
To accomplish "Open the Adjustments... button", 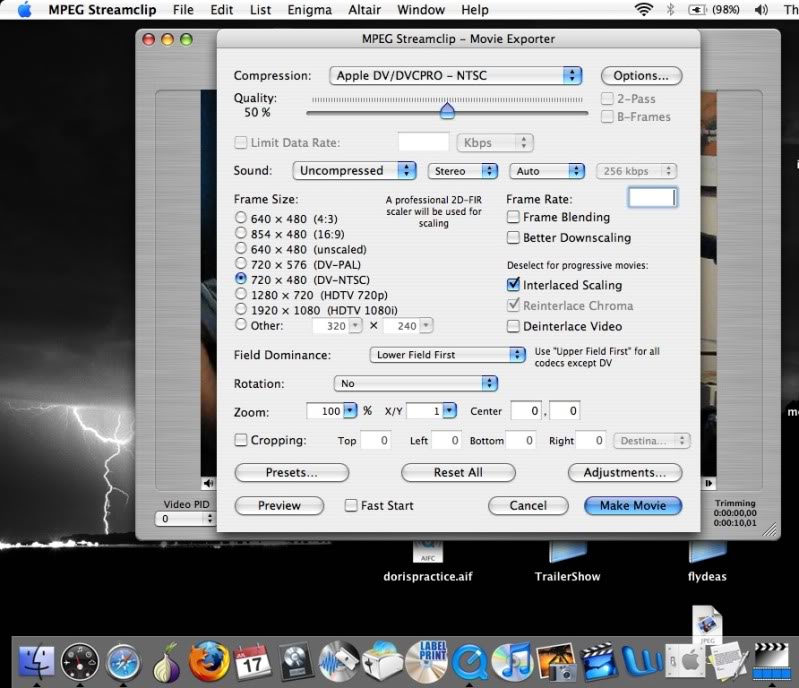I will (x=625, y=472).
